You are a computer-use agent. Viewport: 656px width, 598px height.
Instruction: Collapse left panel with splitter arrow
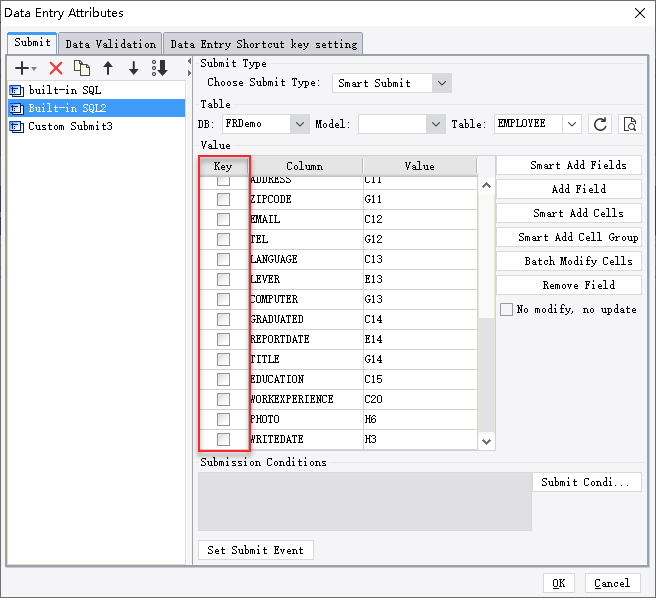pos(189,62)
